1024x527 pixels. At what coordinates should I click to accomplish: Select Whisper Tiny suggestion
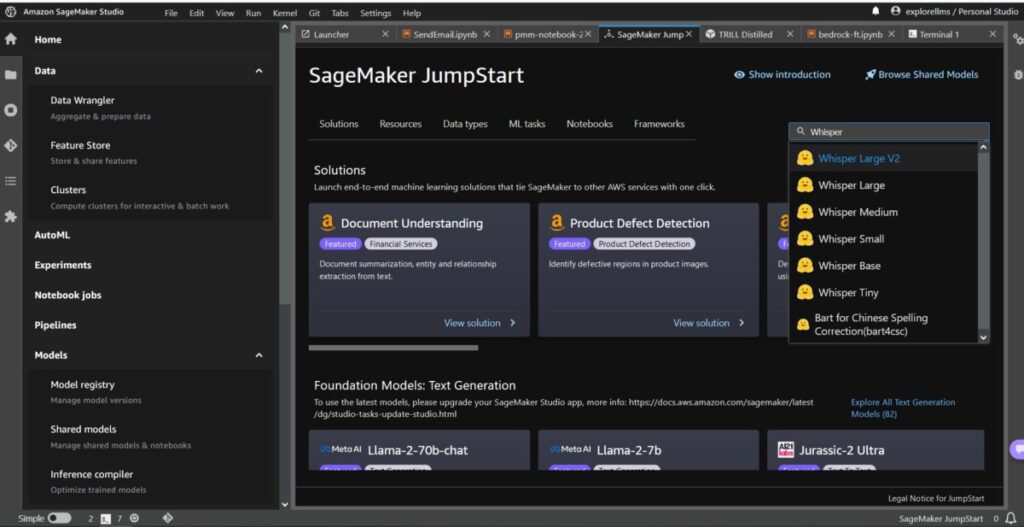tap(884, 293)
